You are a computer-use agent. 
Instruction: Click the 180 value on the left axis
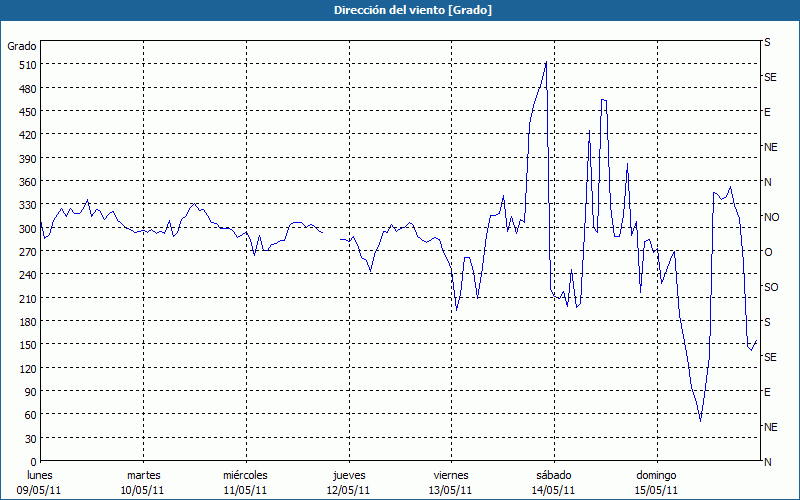point(28,322)
